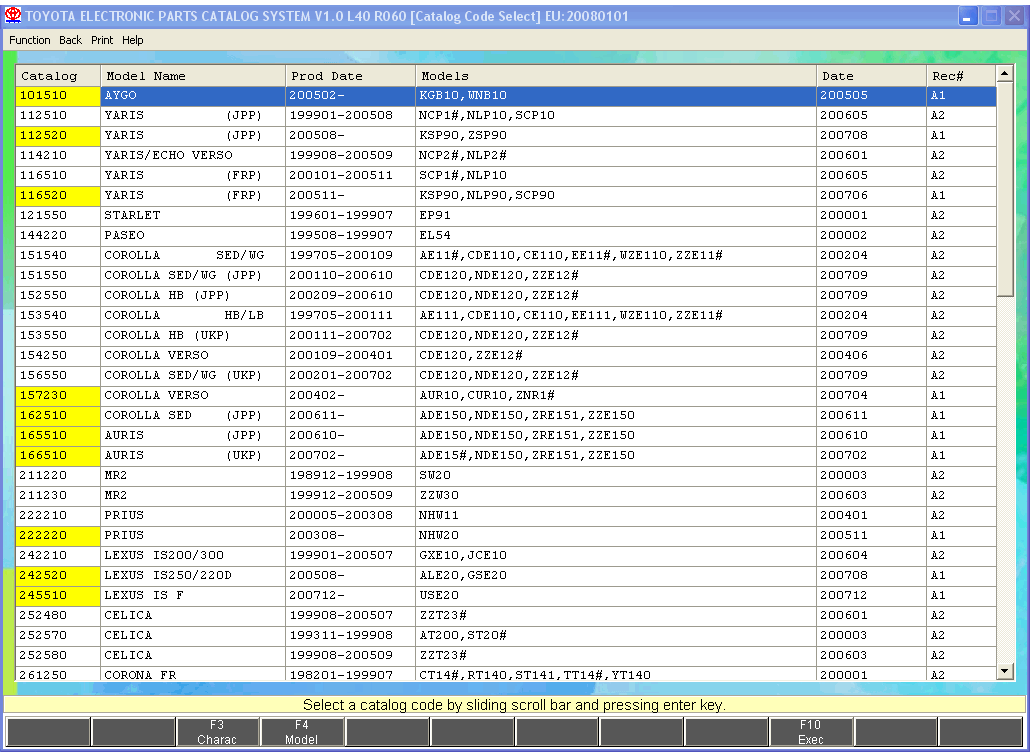Screen dimensions: 1030x752
Task: Select the YARIS/ECHO VERSO row
Action: tap(506, 156)
